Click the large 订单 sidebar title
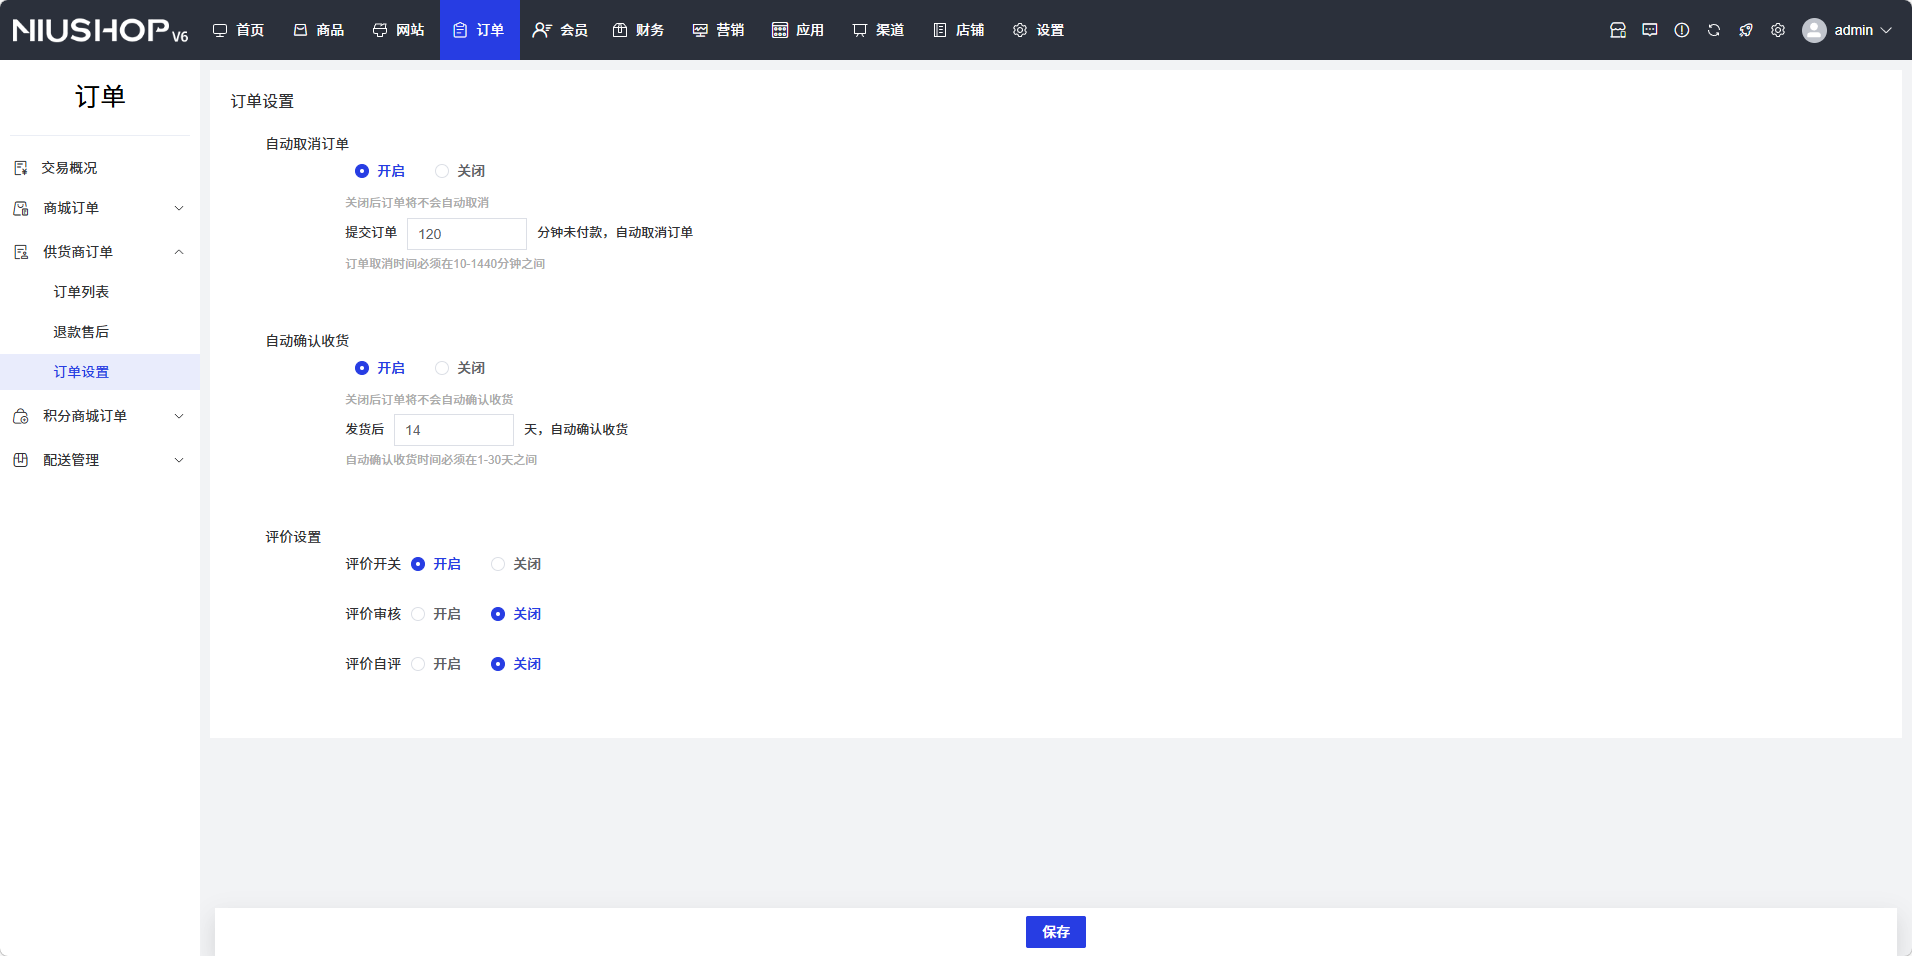The height and width of the screenshot is (956, 1912). pyautogui.click(x=100, y=96)
